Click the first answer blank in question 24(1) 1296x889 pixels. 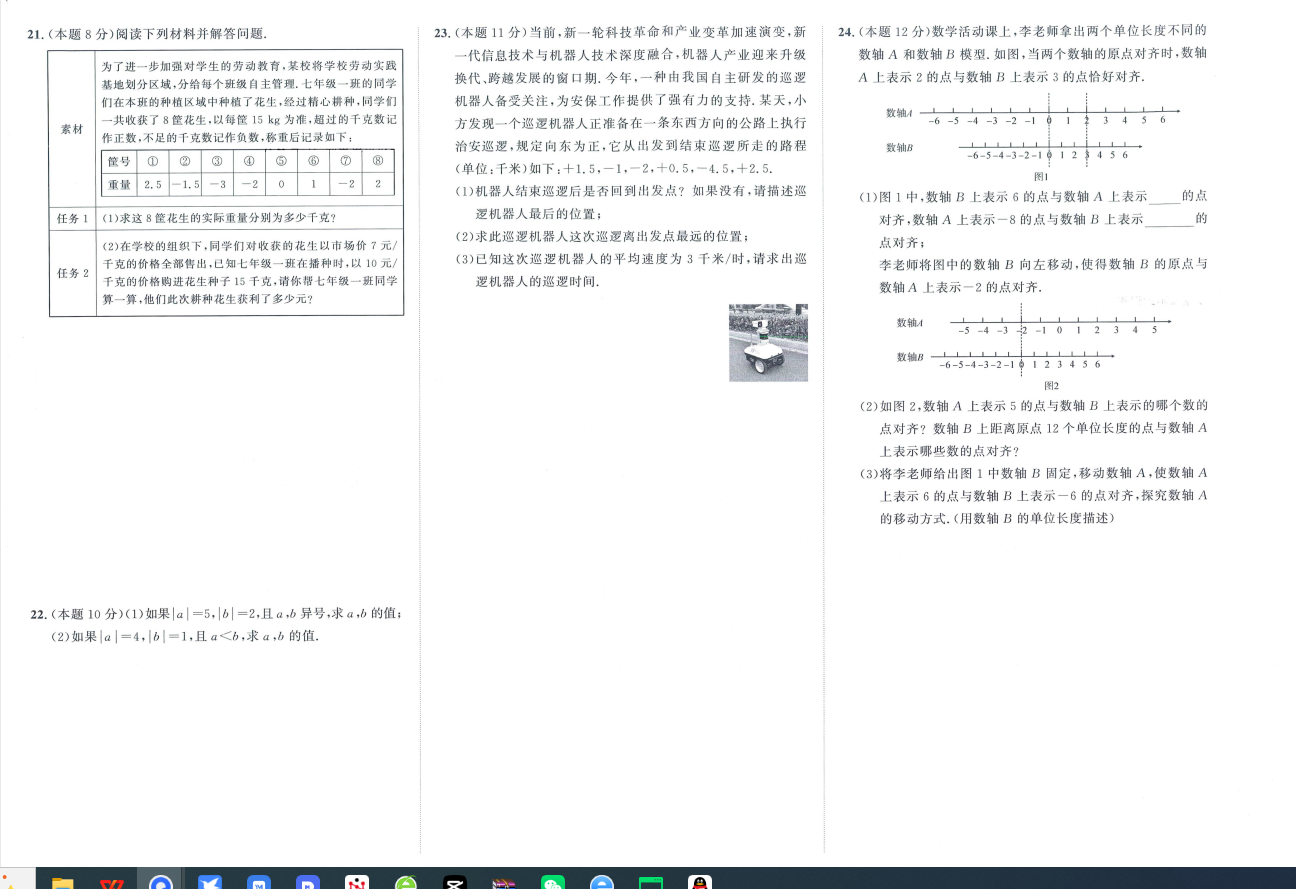pyautogui.click(x=1164, y=198)
